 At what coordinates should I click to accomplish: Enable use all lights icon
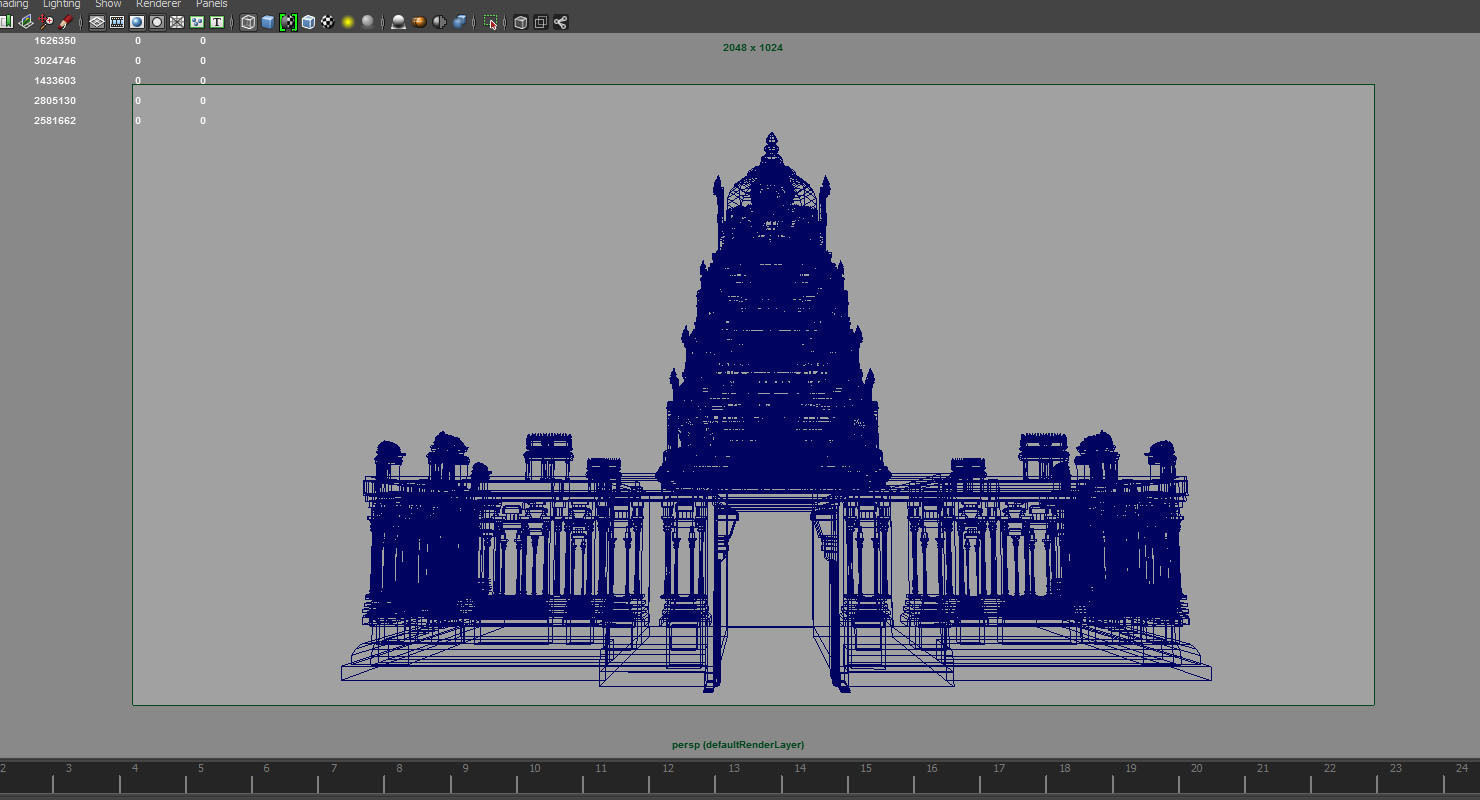pos(347,22)
